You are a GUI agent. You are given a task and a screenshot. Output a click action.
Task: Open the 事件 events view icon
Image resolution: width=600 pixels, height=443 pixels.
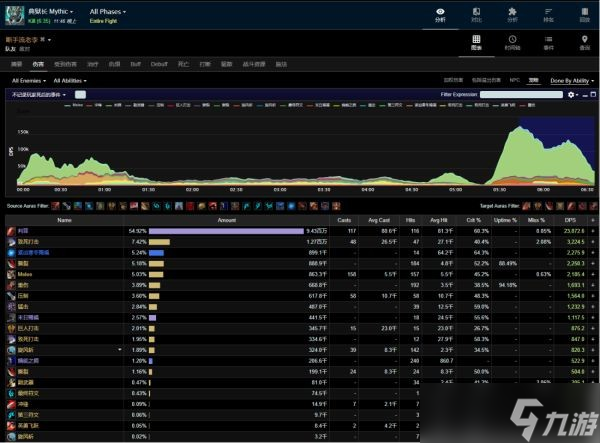pyautogui.click(x=547, y=42)
